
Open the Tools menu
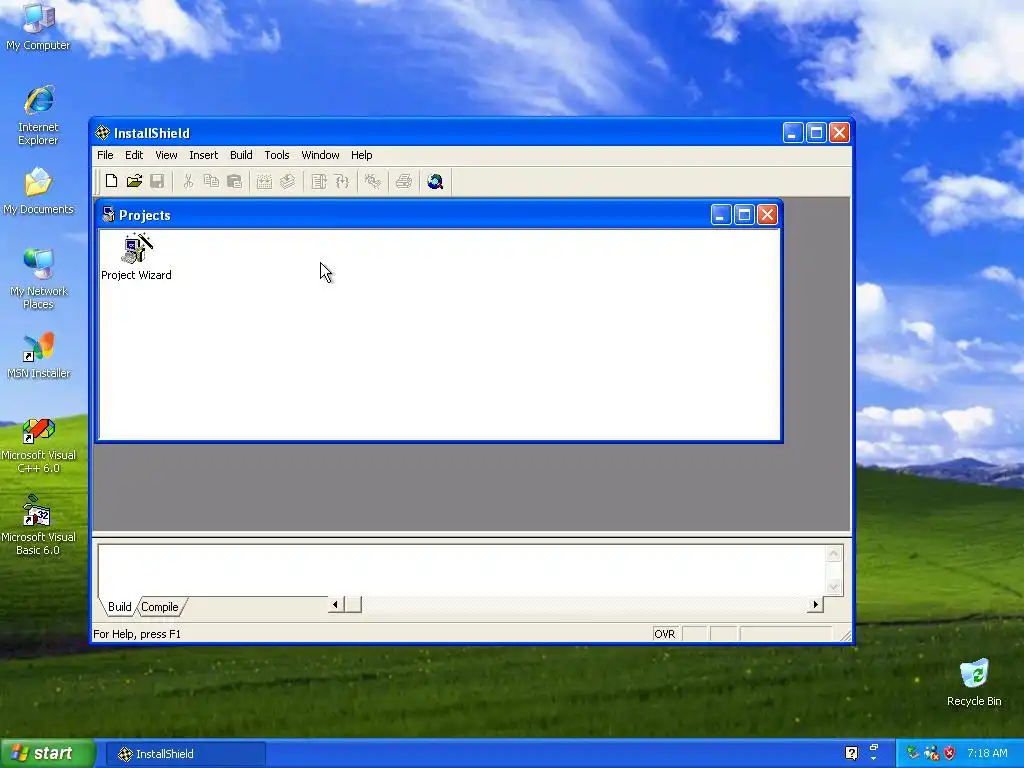point(277,155)
